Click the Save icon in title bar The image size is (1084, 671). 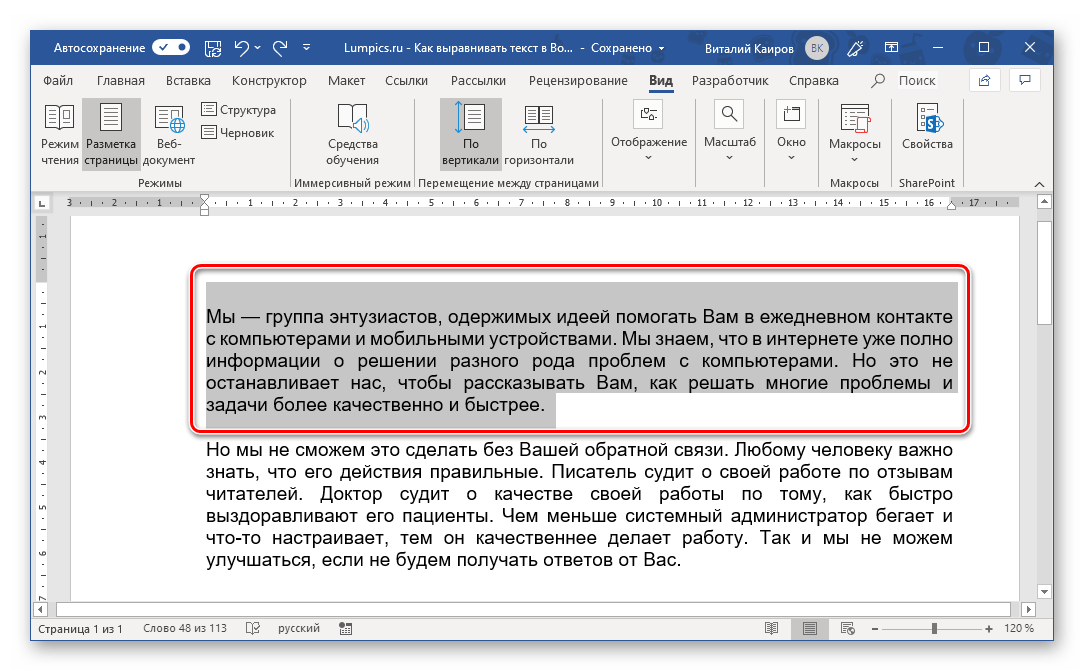tap(212, 48)
